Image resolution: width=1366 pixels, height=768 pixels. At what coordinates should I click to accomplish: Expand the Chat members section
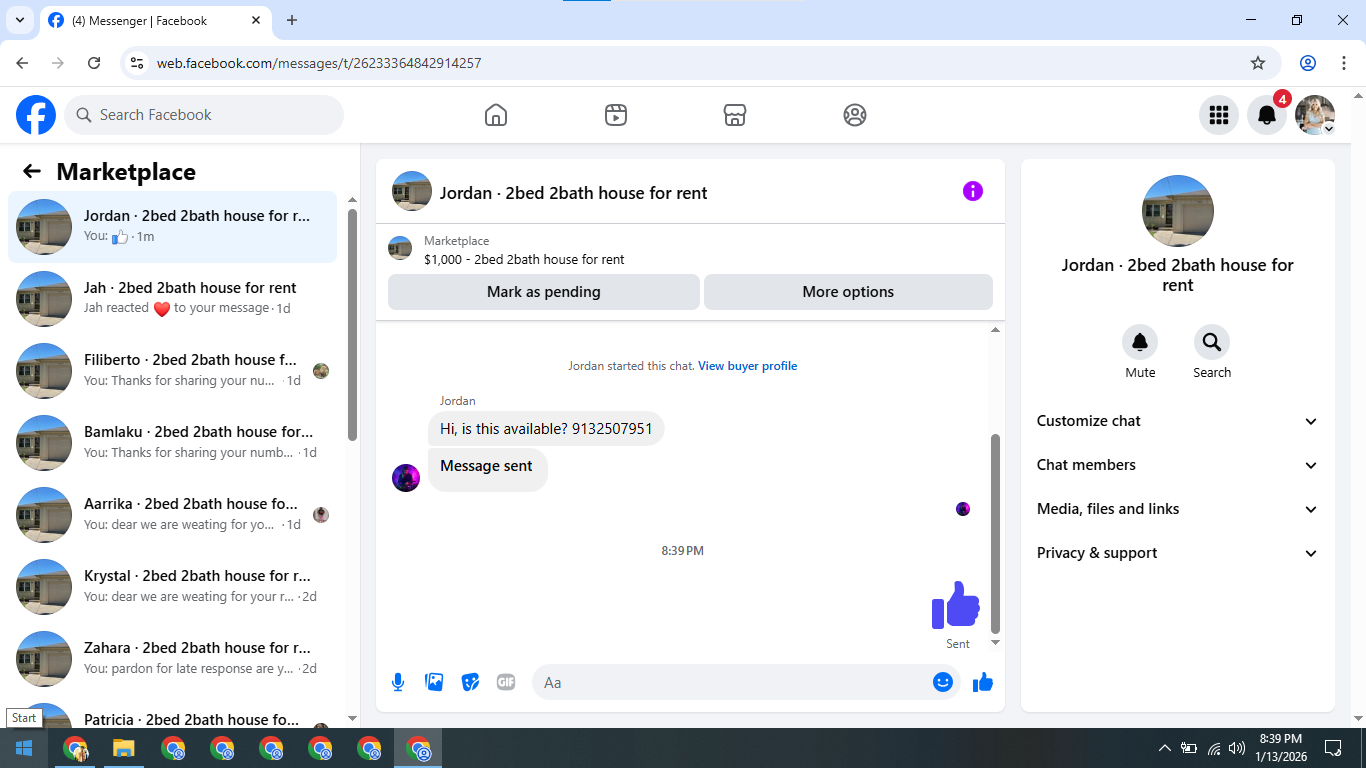pyautogui.click(x=1178, y=465)
